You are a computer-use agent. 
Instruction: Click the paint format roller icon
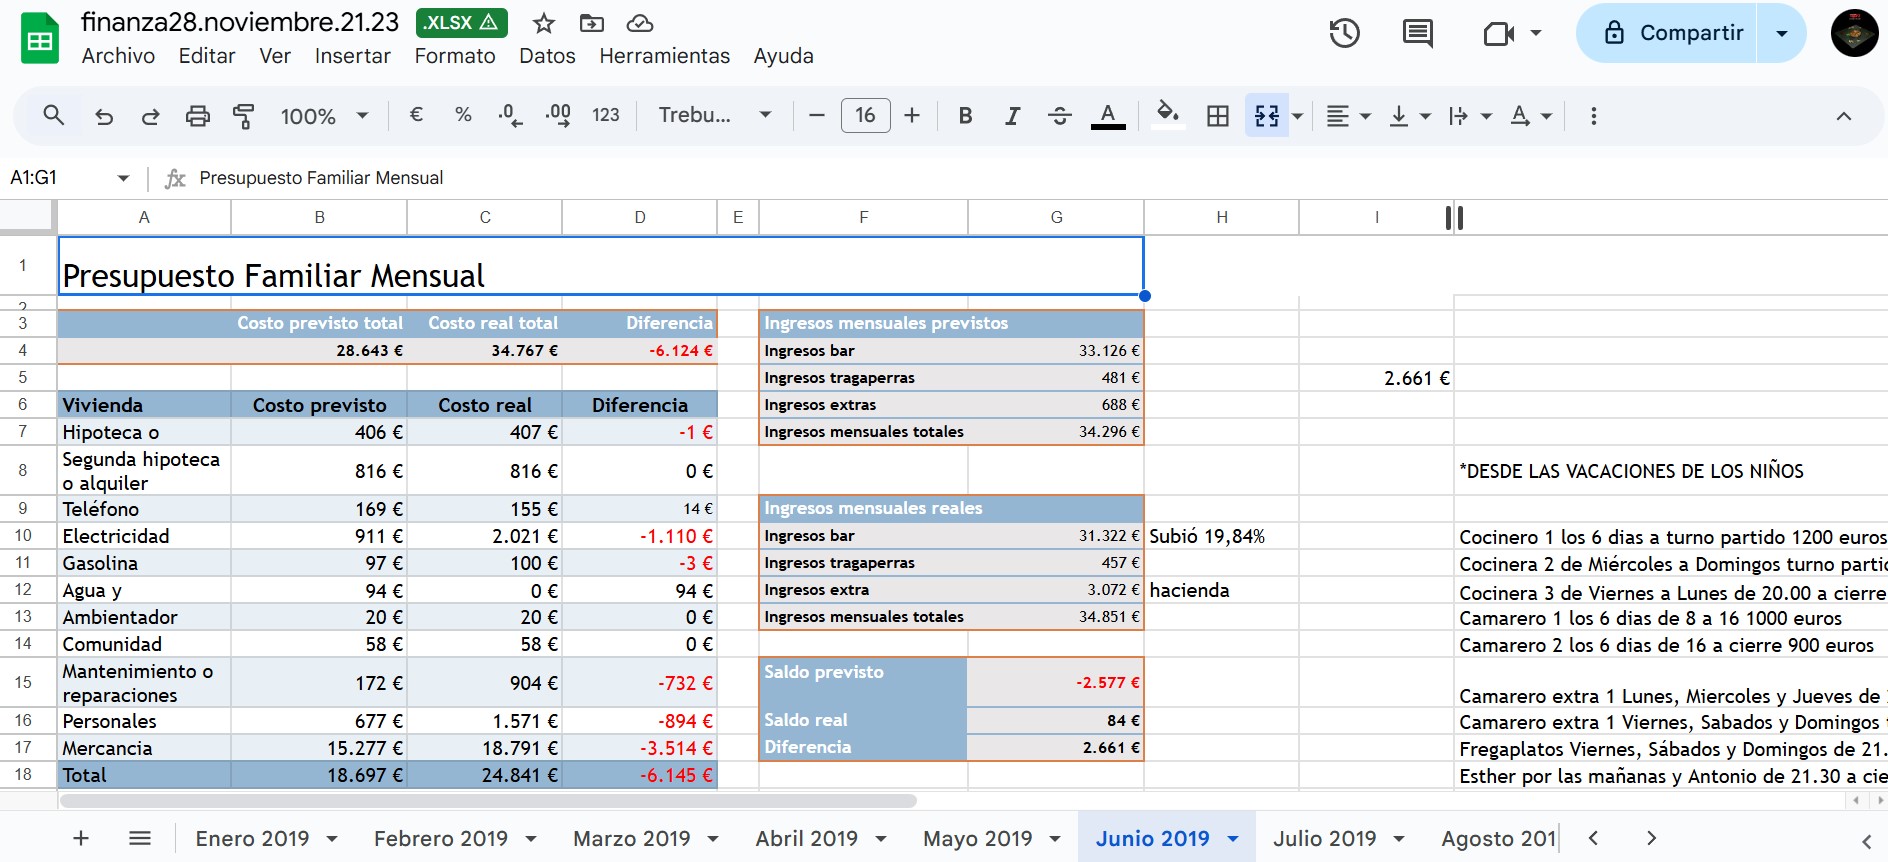243,116
